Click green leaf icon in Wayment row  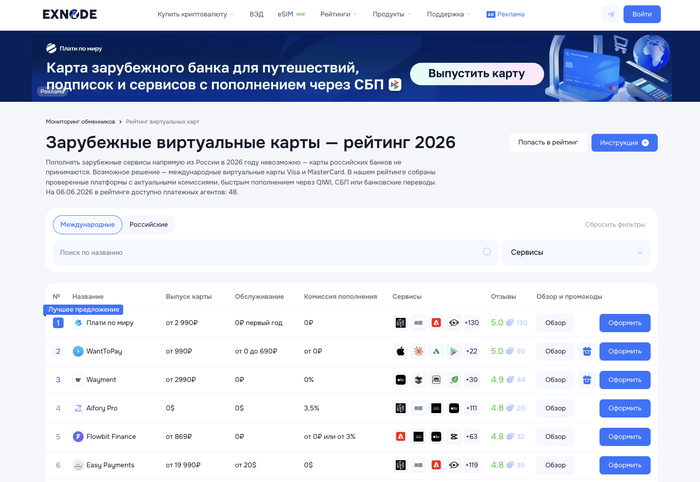(x=454, y=380)
